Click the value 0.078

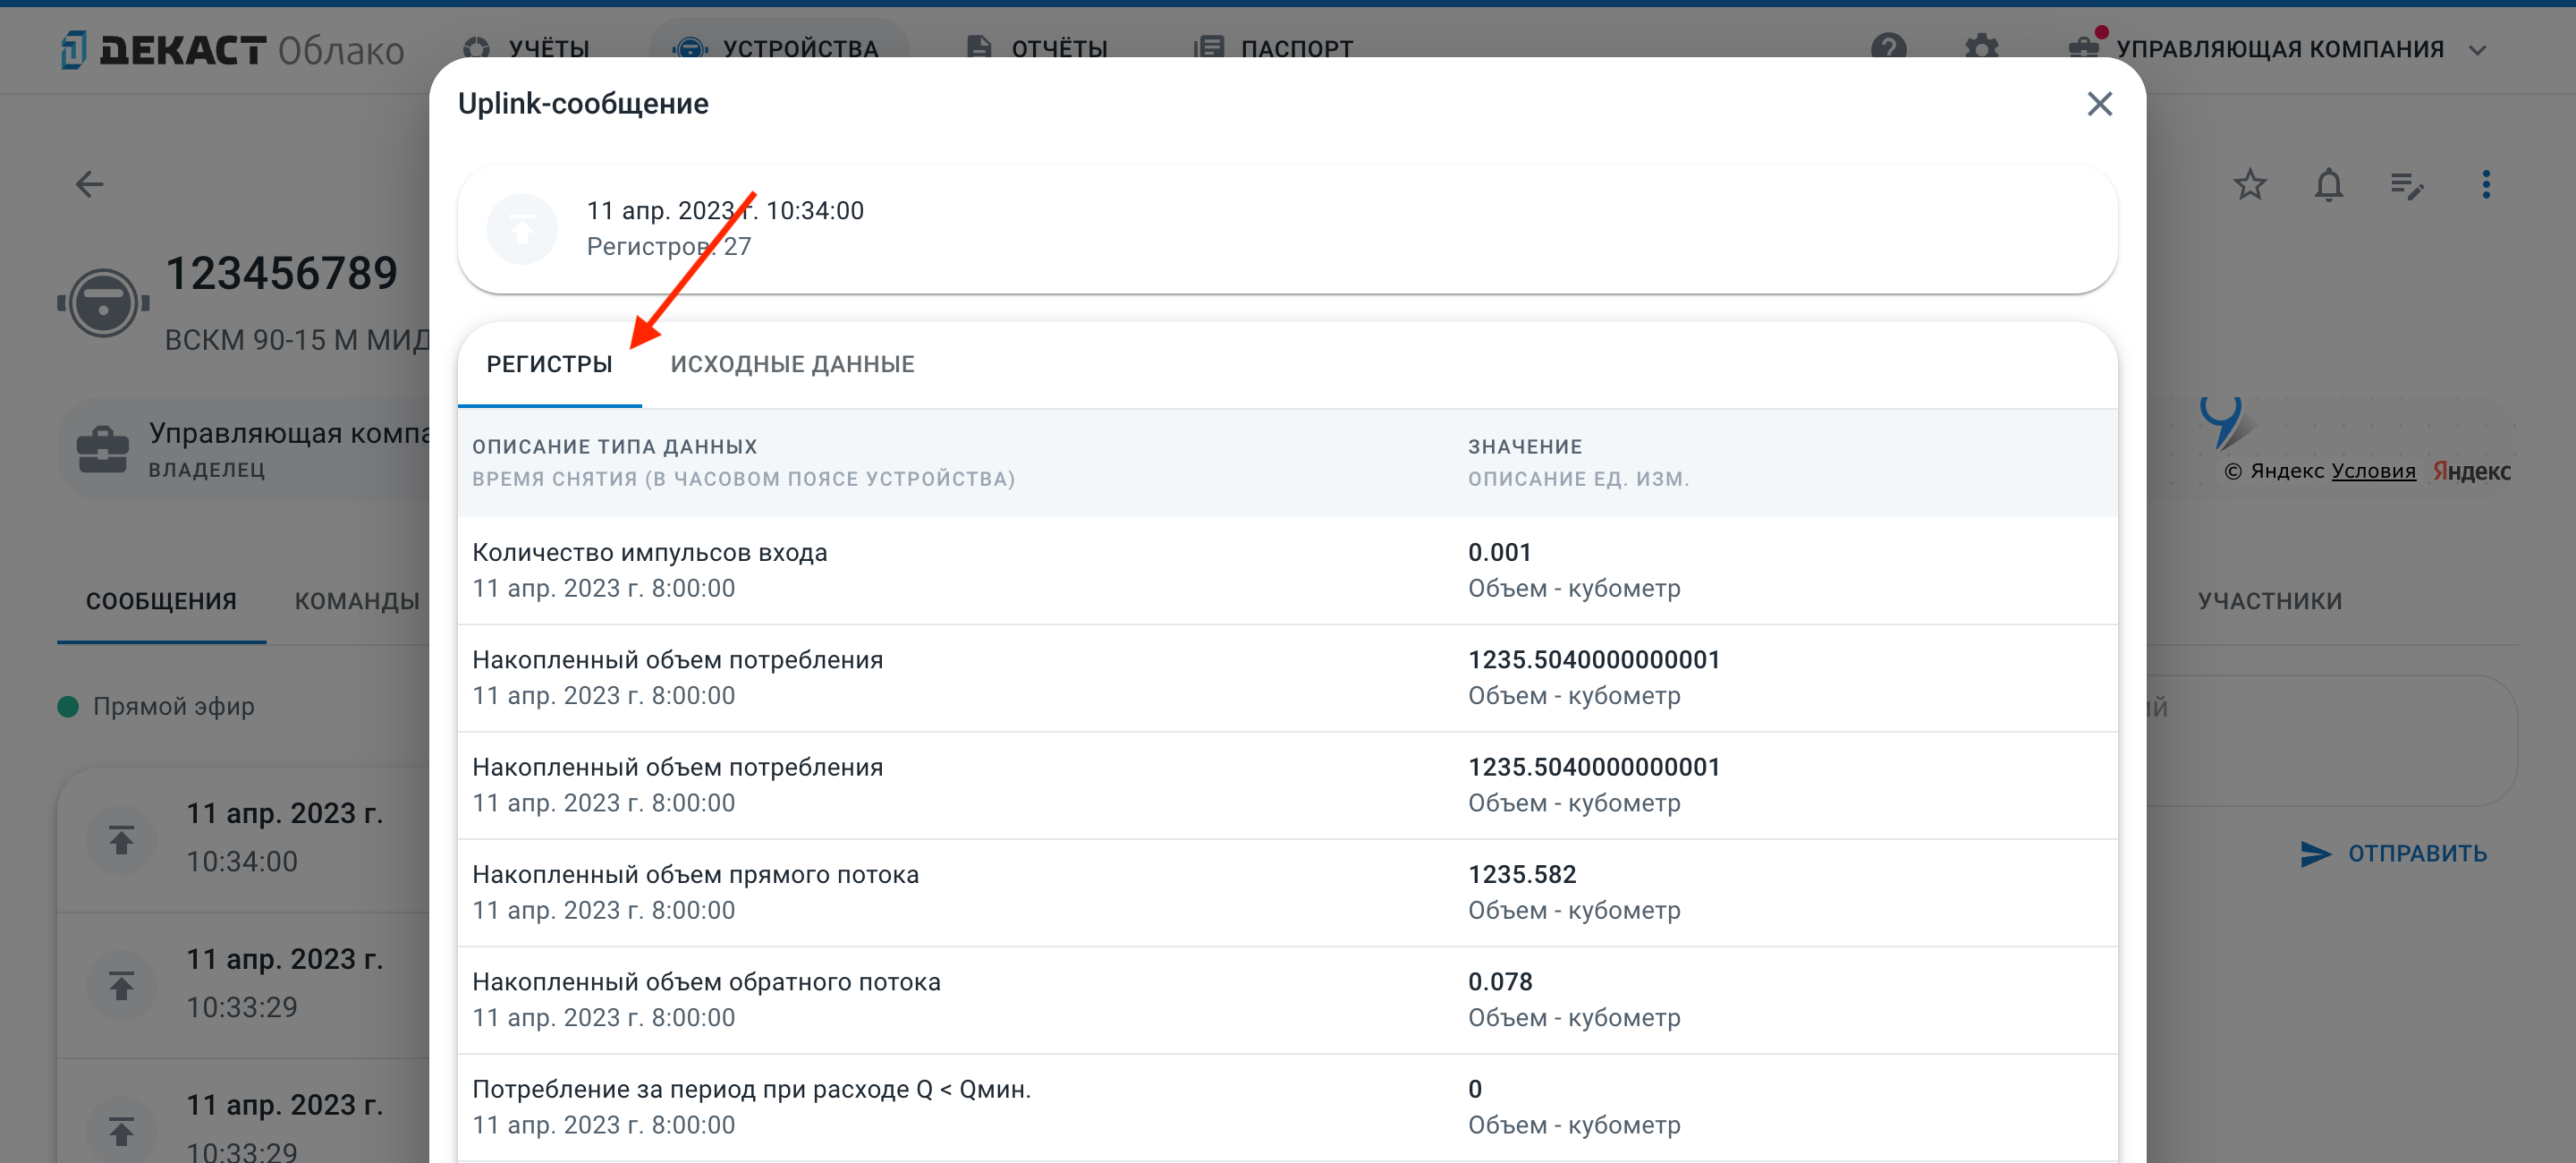pos(1500,981)
